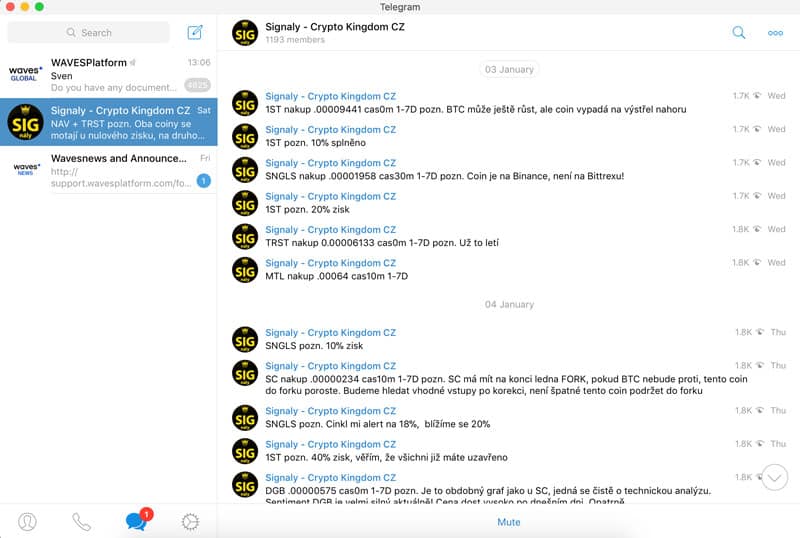This screenshot has height=538, width=800.
Task: Click the SIG avatar beside TRST nakup message
Action: (245, 237)
